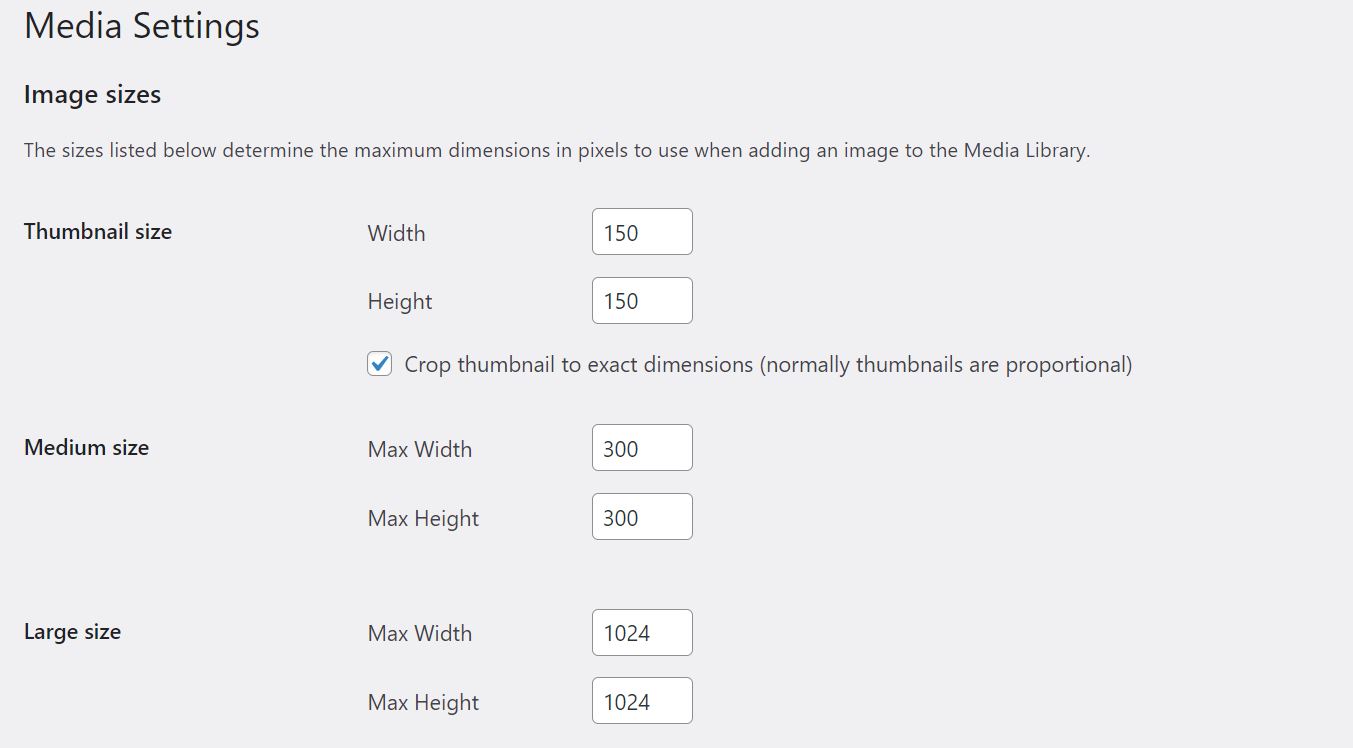
Task: Click the Width label next to thumbnail field
Action: click(x=396, y=233)
